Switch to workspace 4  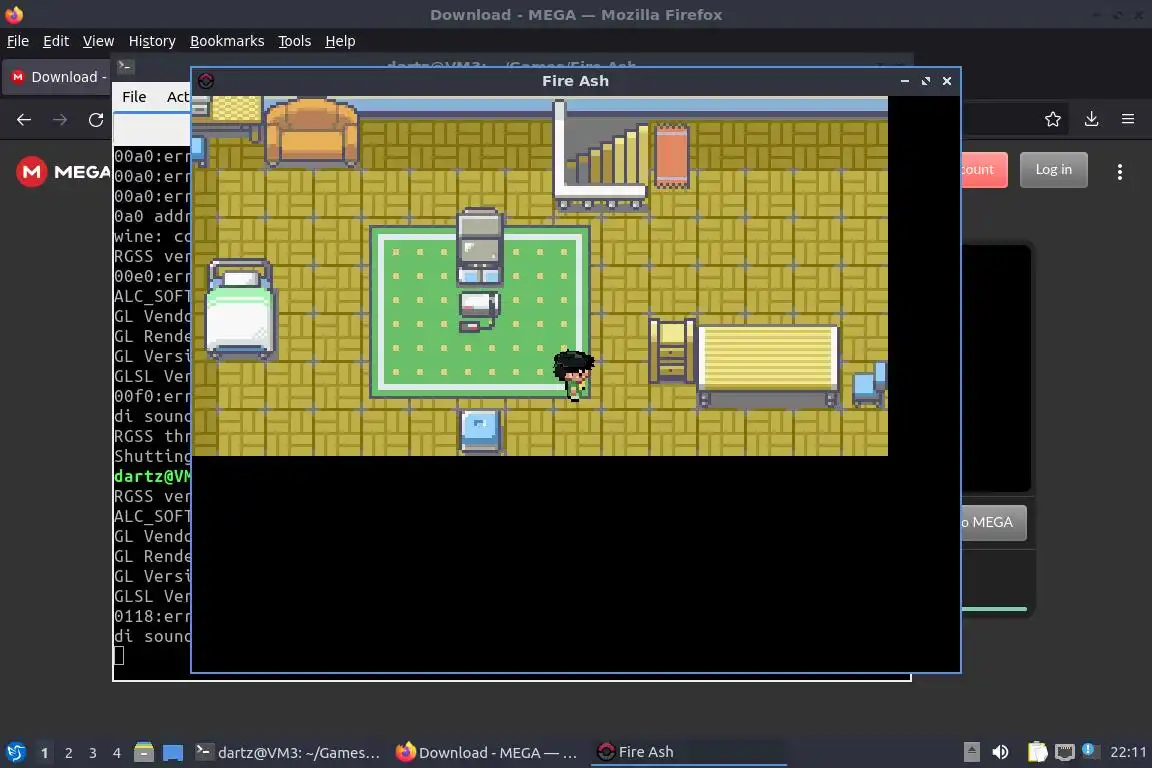pos(116,753)
